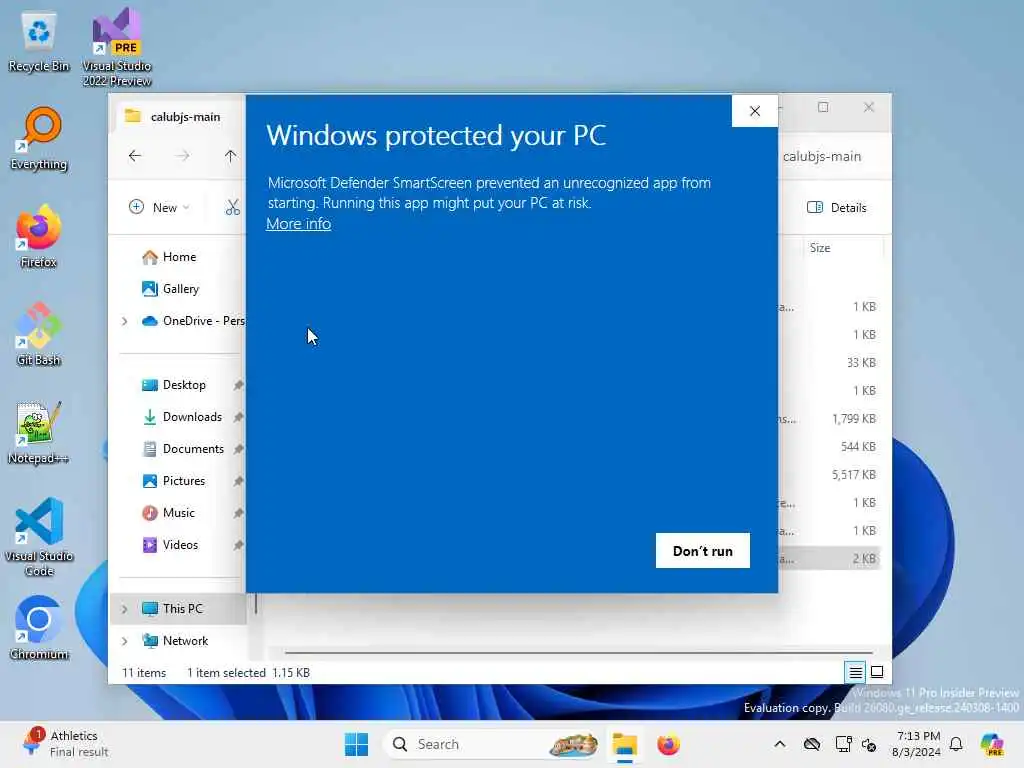
Task: Show hidden system tray icons
Action: [780, 744]
